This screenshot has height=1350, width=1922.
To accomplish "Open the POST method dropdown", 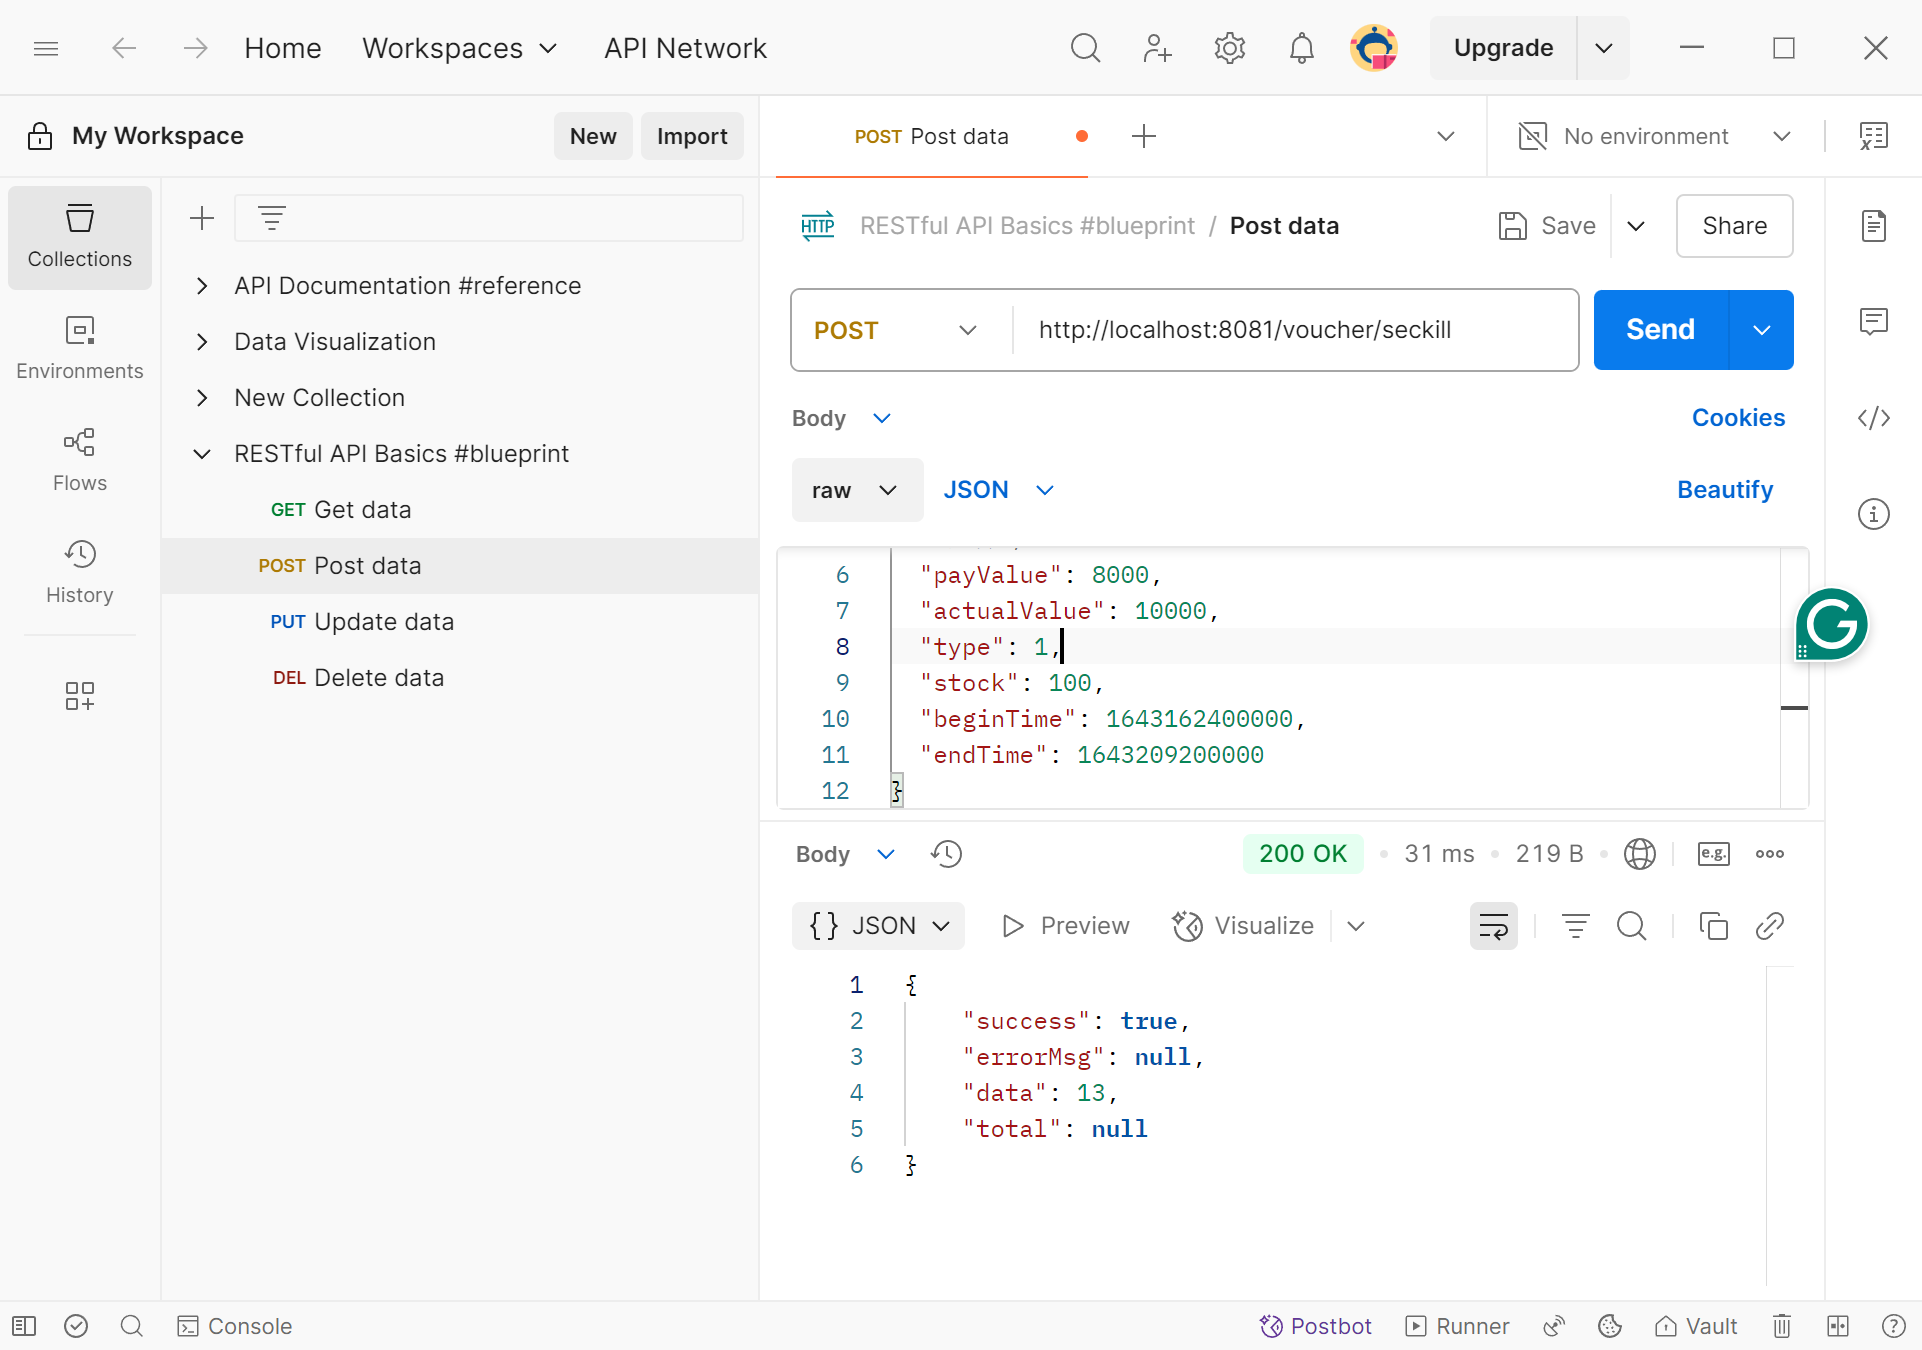I will [895, 330].
